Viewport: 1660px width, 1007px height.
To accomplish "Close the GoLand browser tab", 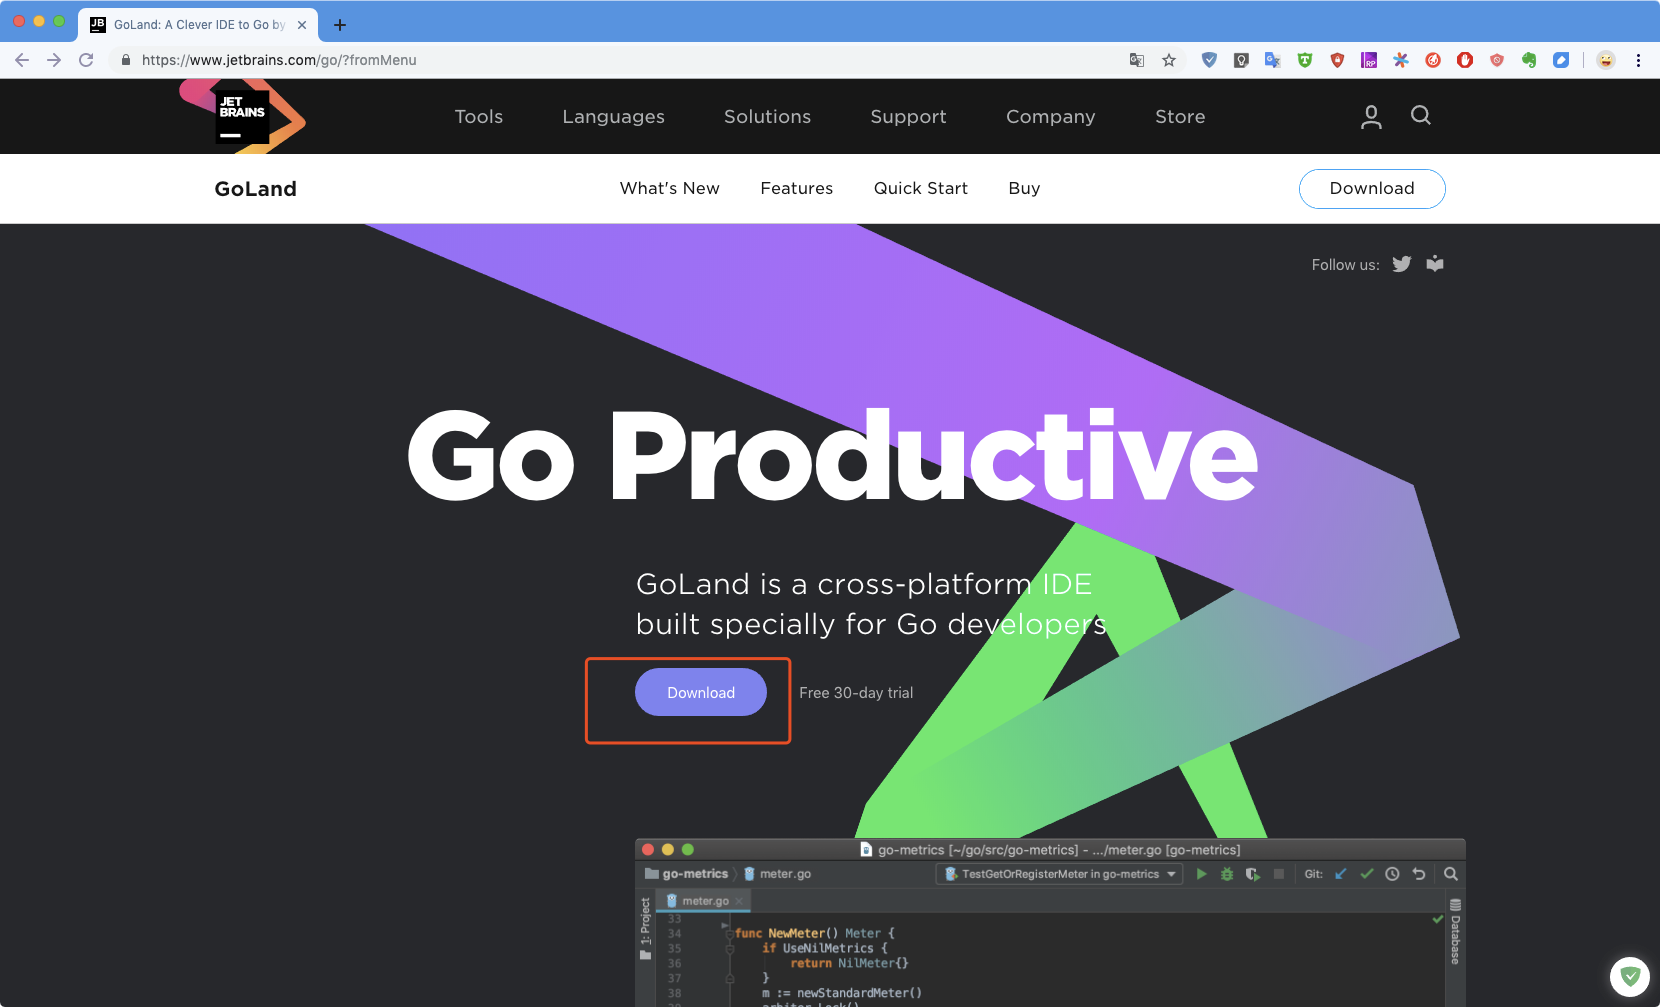I will point(302,25).
